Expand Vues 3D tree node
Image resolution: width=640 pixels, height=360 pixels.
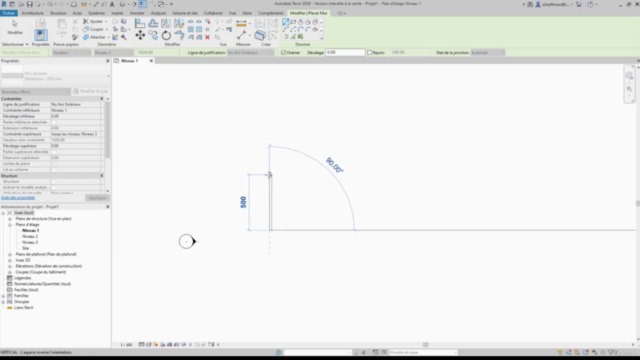pos(10,260)
